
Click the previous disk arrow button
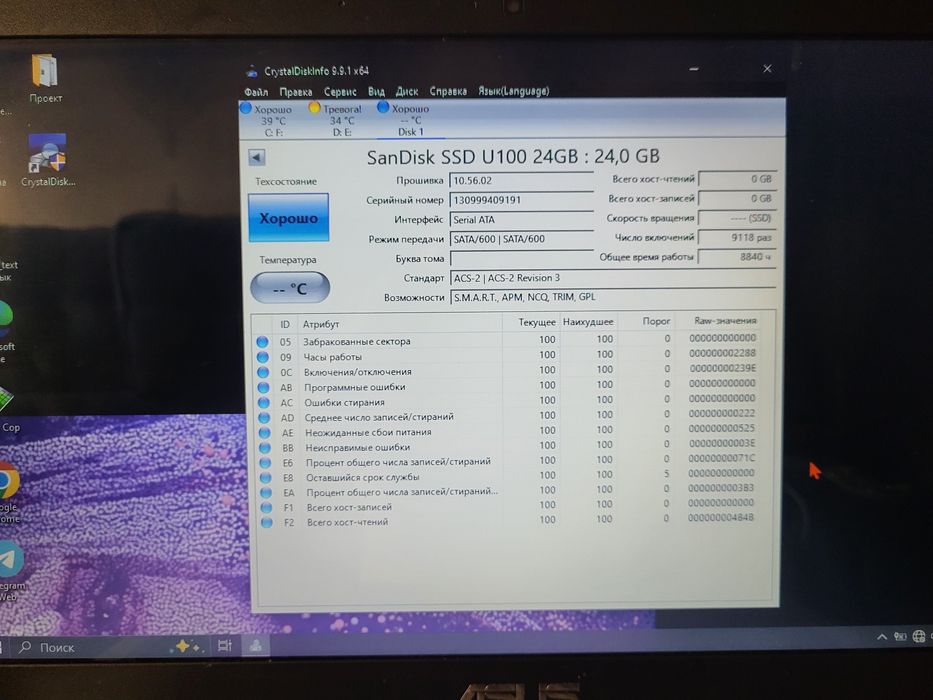(256, 158)
